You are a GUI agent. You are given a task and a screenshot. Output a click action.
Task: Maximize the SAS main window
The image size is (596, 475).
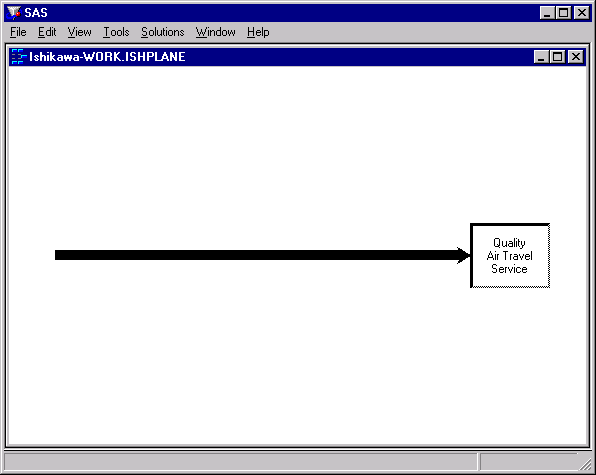563,13
